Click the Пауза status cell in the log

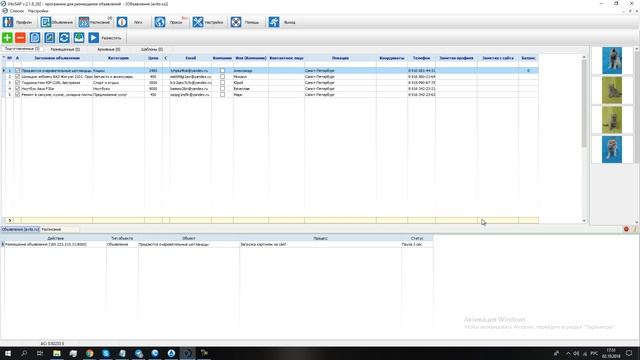[417, 244]
